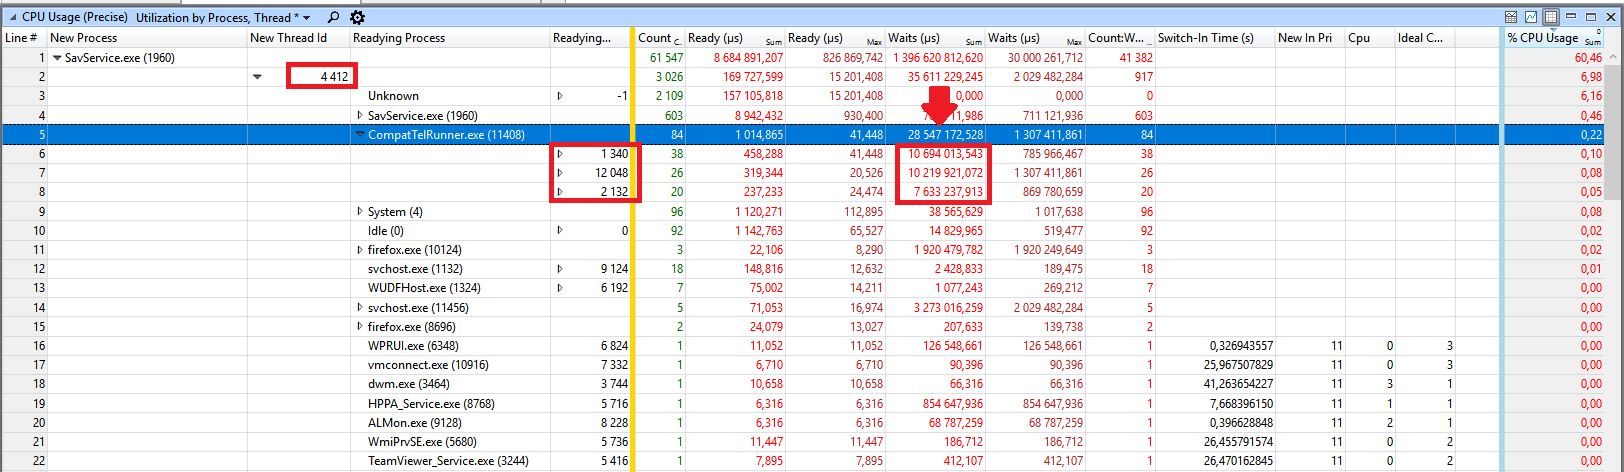1624x472 pixels.
Task: Expand readying thread 1 340 arrow
Action: coord(560,154)
